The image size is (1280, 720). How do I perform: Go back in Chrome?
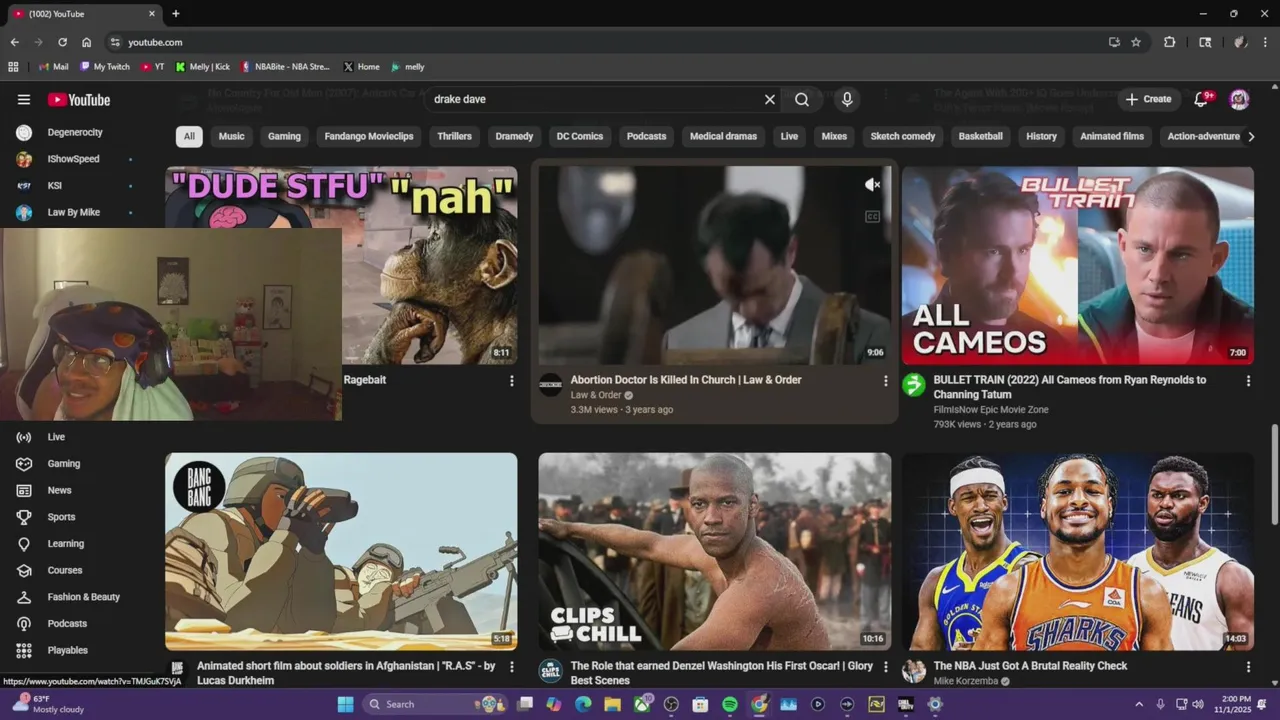tap(14, 42)
